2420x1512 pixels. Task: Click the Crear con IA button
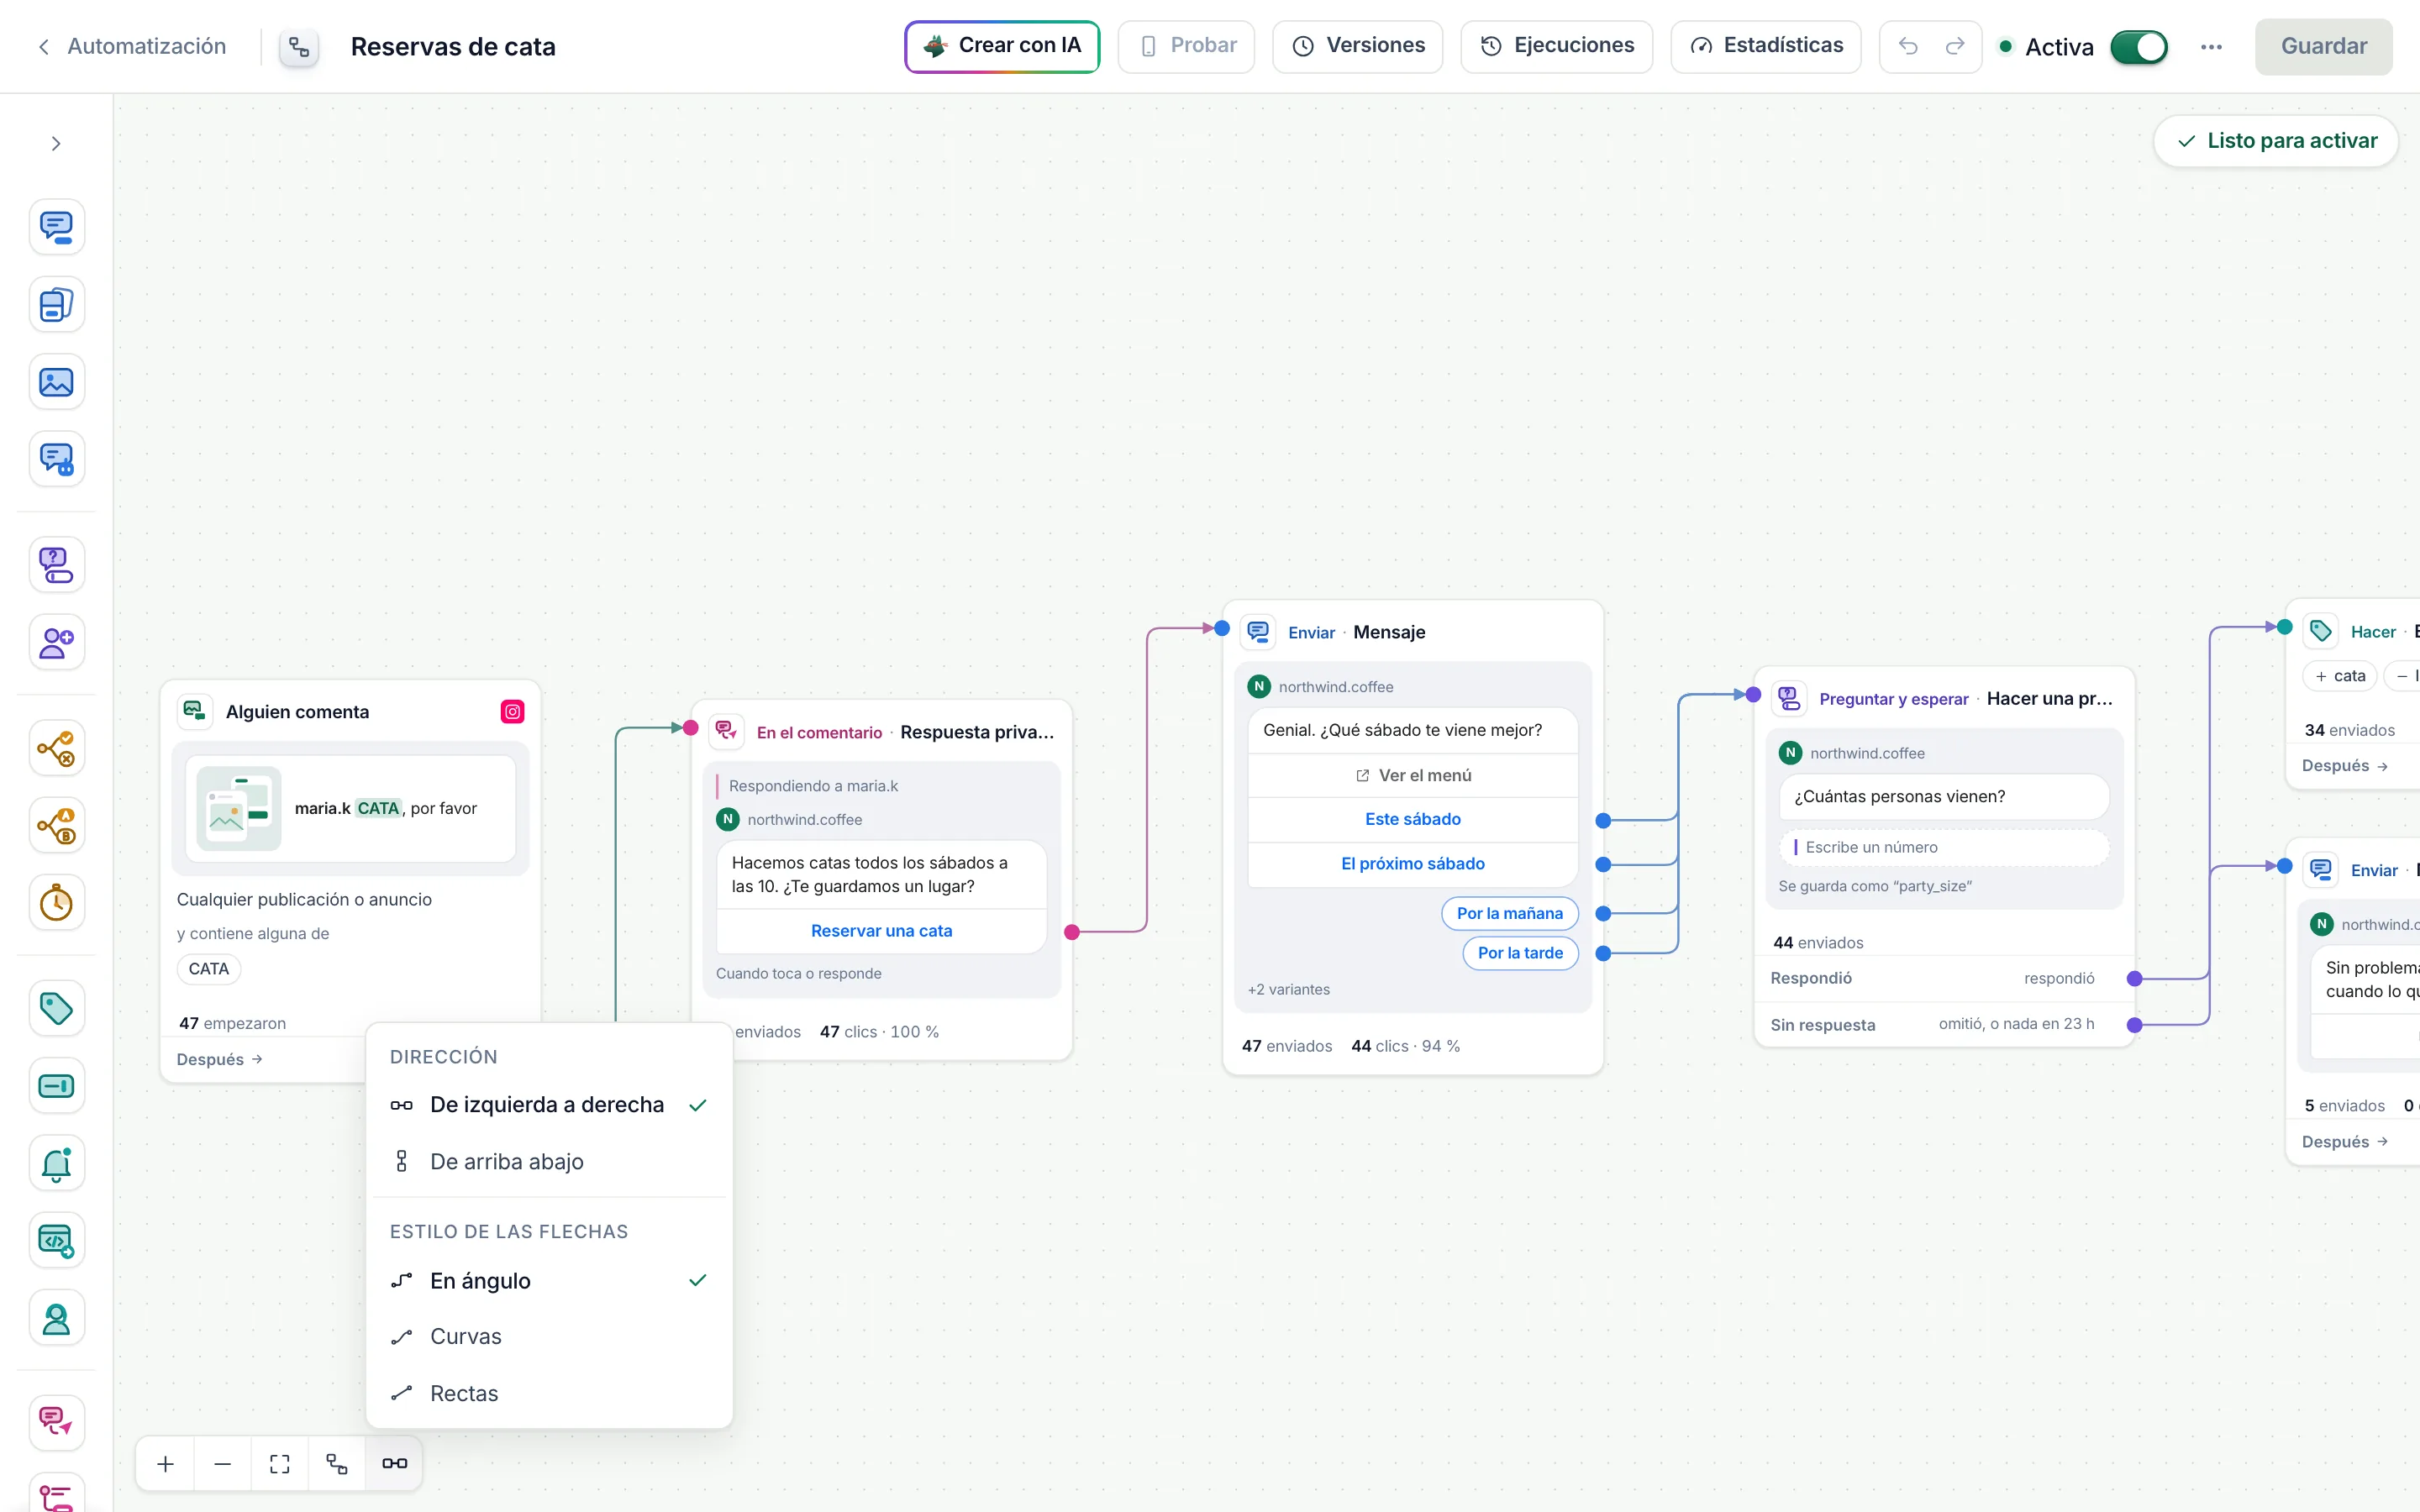click(x=1002, y=46)
